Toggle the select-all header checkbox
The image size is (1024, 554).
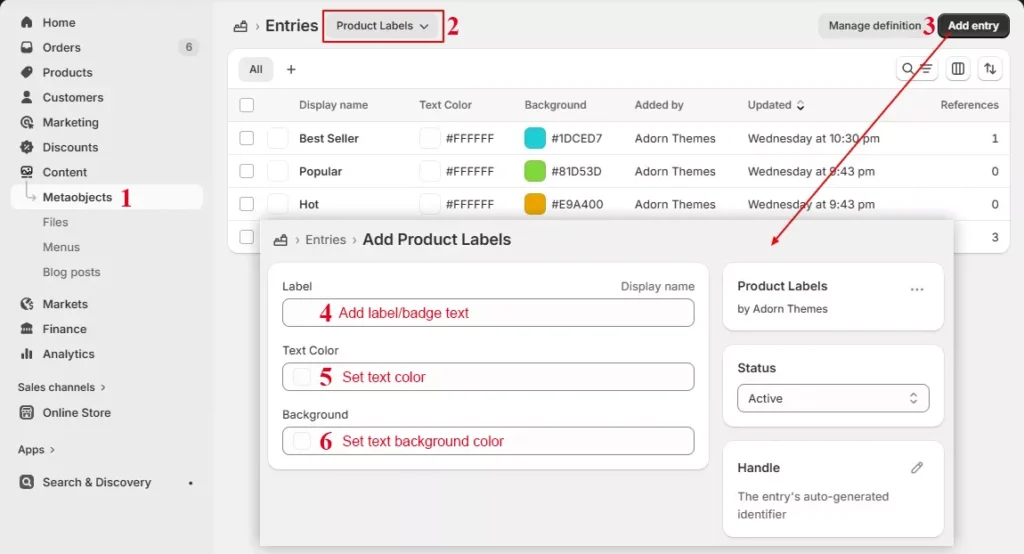[x=247, y=105]
